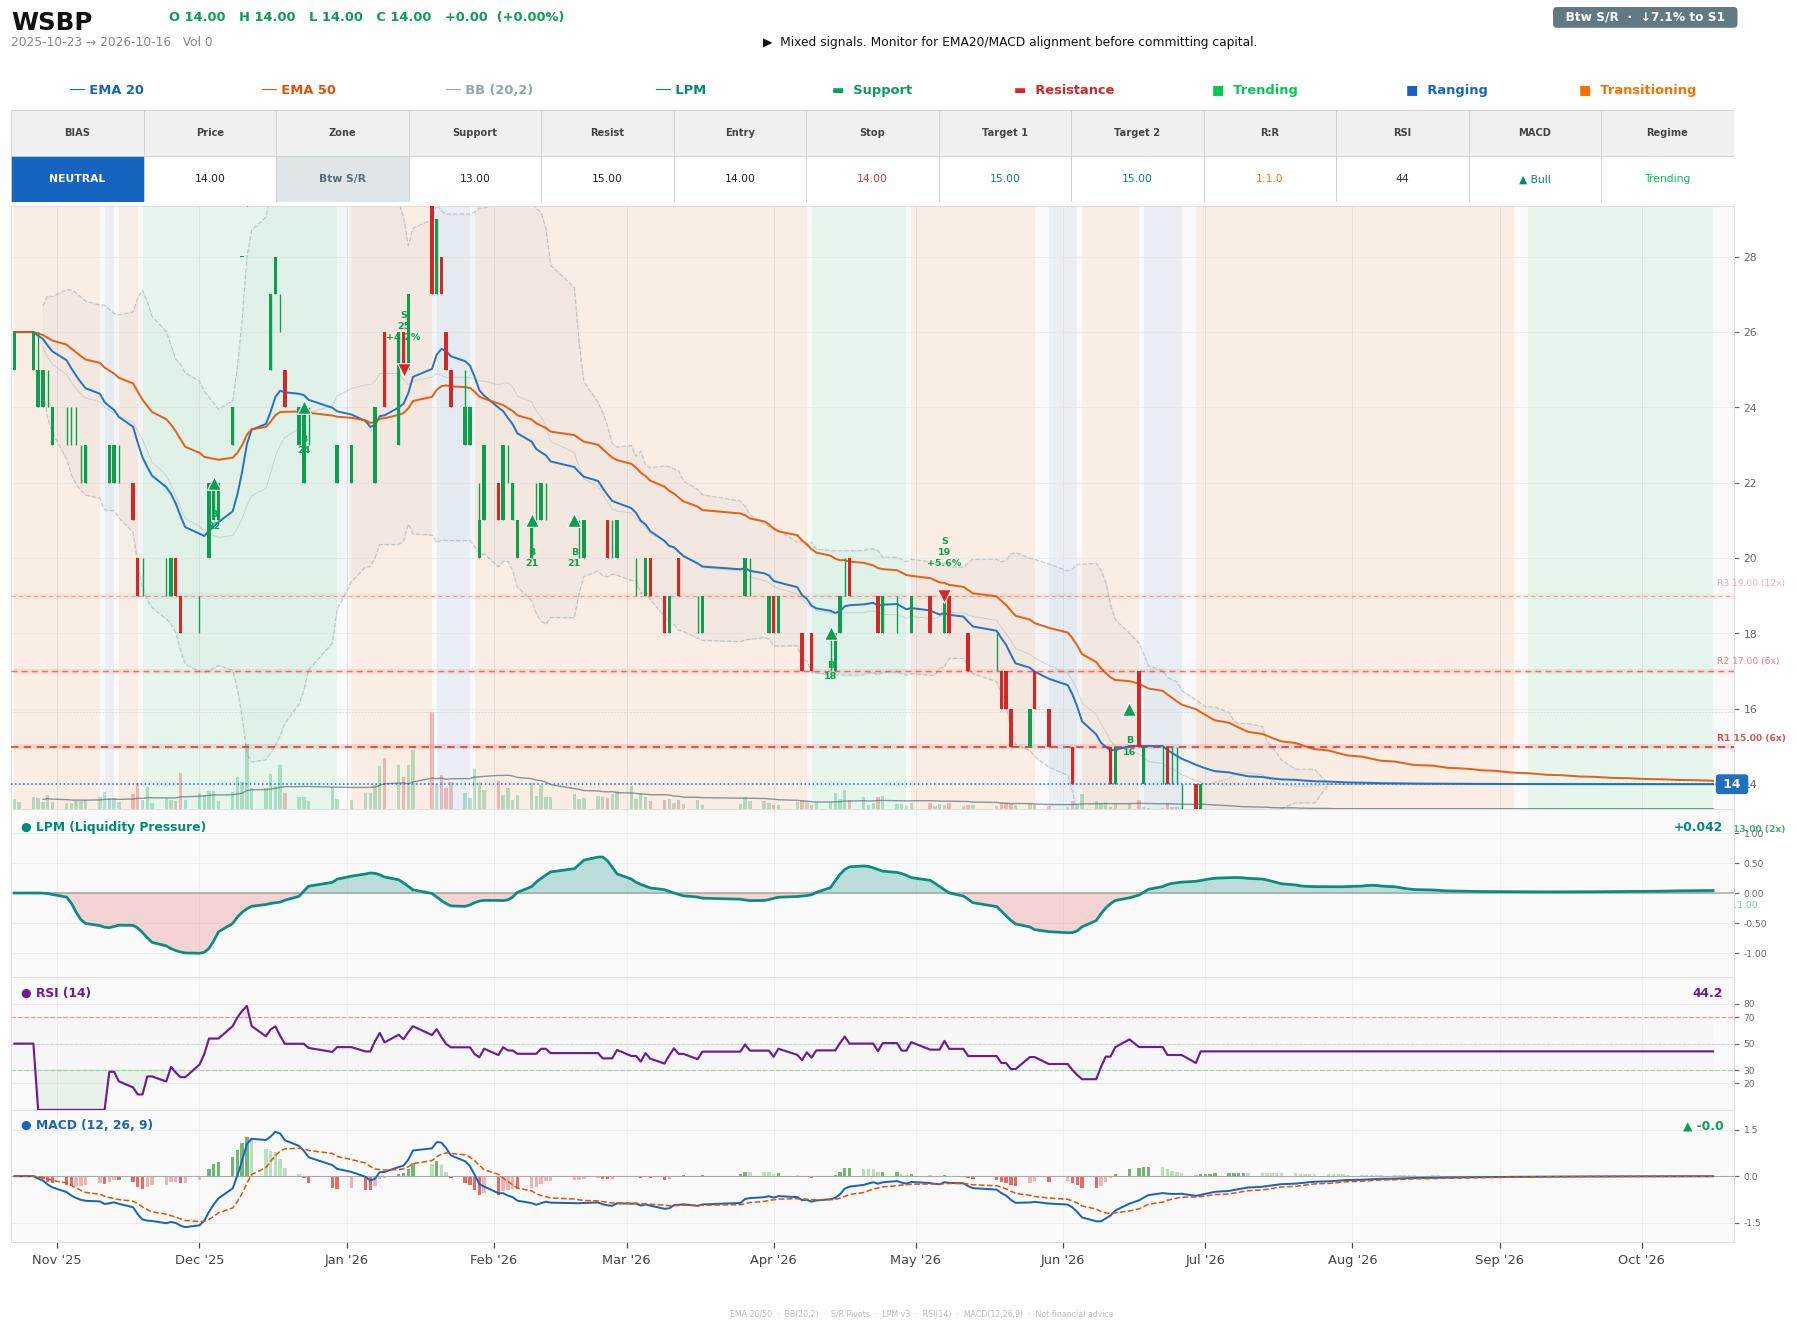Toggle the EMA 50 legend entry

pos(298,90)
